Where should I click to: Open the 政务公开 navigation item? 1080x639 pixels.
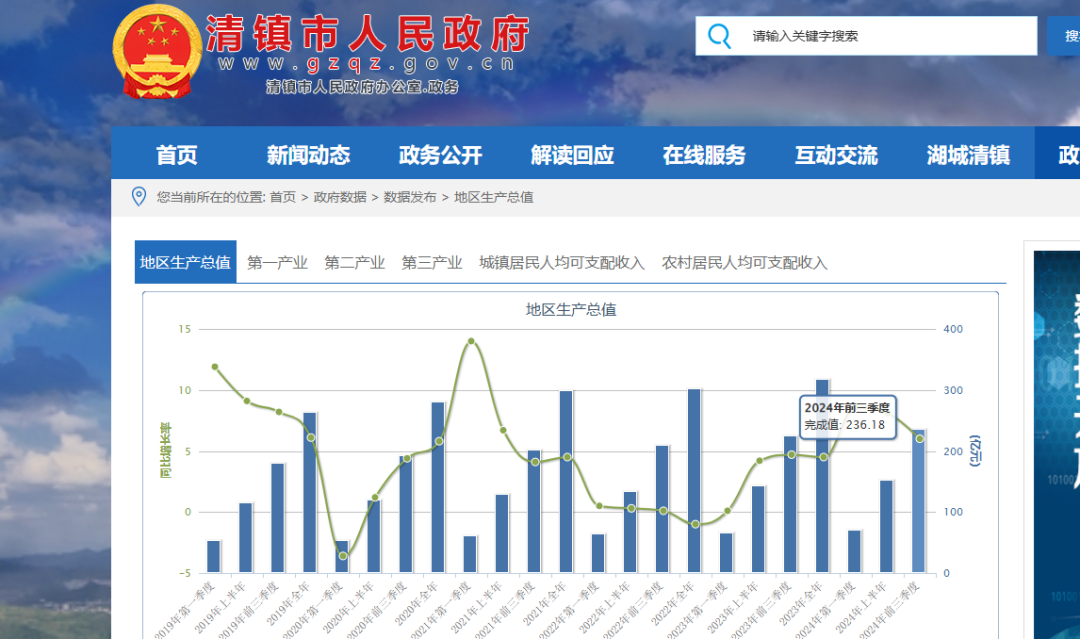[440, 155]
